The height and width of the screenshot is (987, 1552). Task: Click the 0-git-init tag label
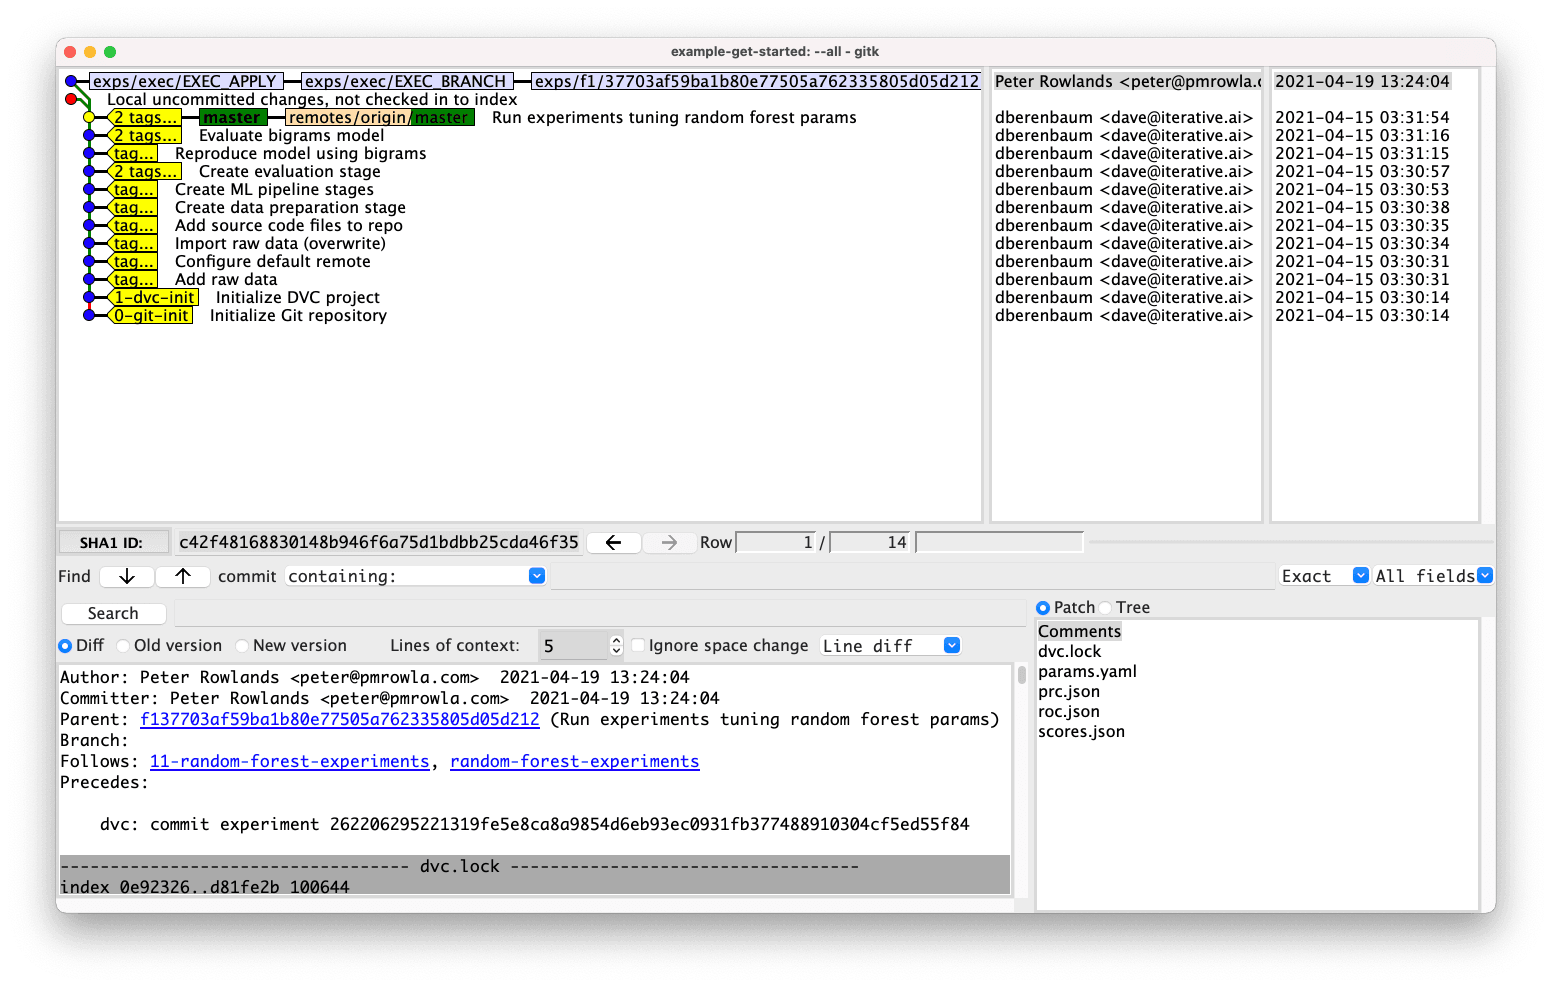(151, 316)
